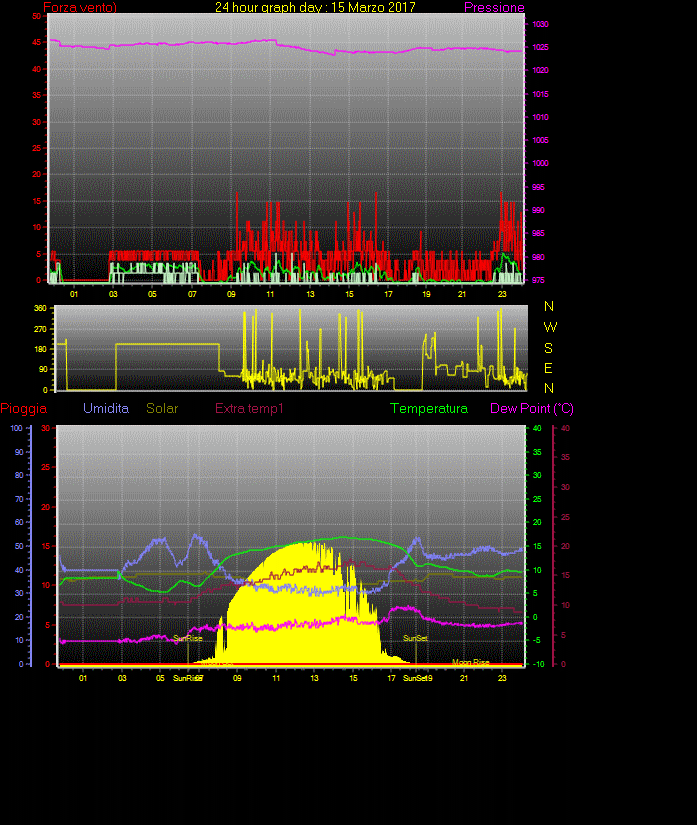Click the SunSet marker label inside bottom chart
This screenshot has width=697, height=825.
tap(416, 638)
